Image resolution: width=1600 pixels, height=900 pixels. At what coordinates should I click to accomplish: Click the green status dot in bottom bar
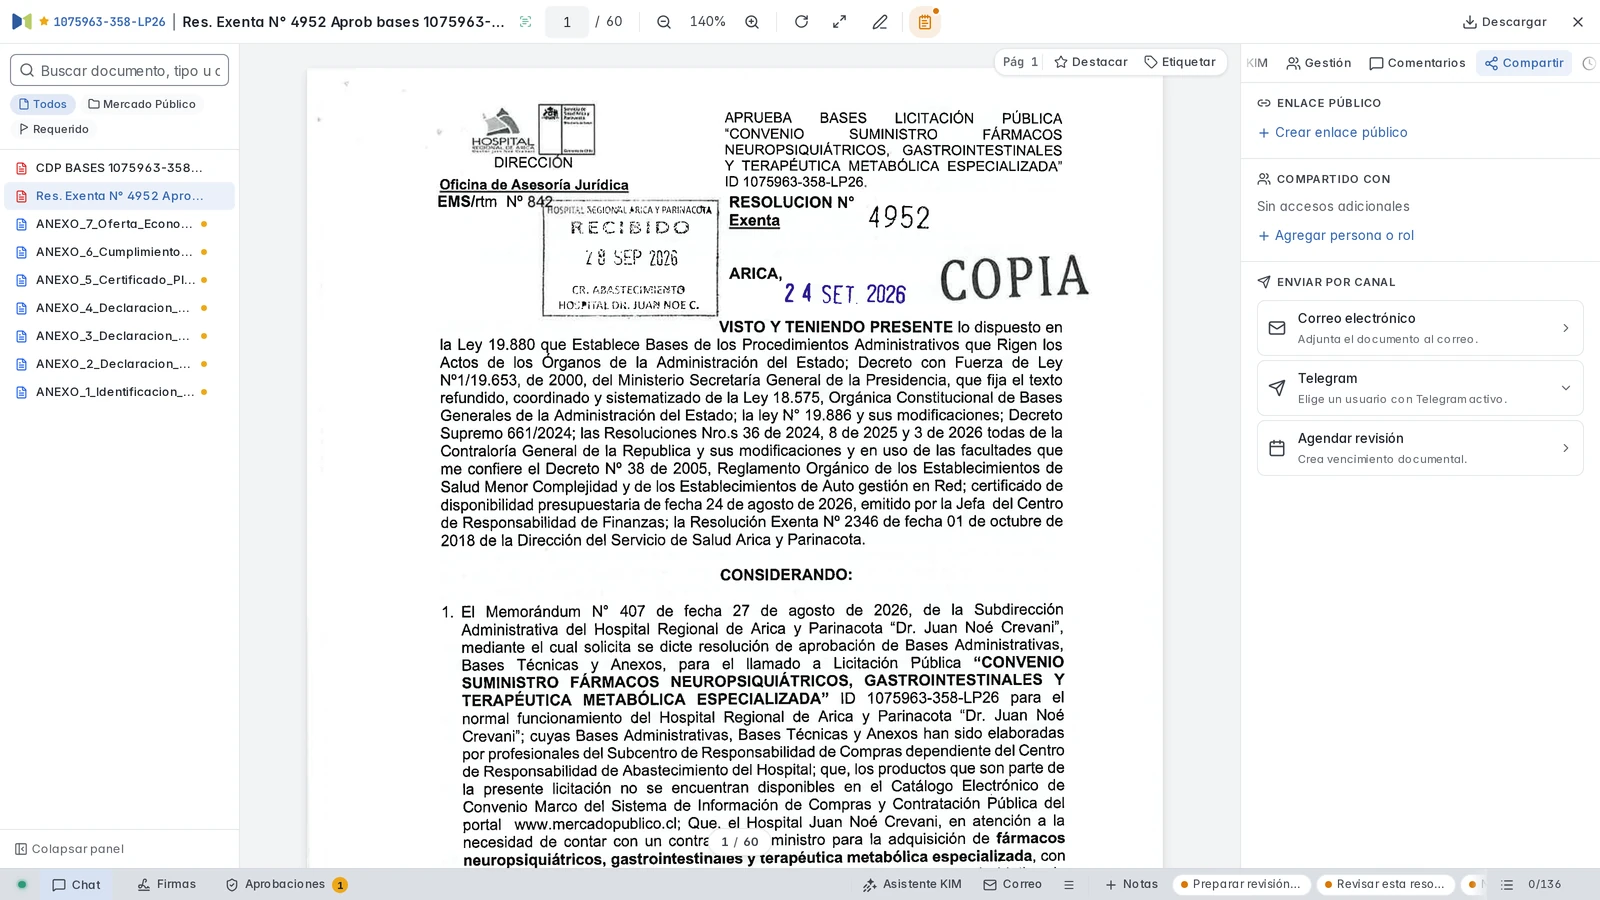click(22, 885)
